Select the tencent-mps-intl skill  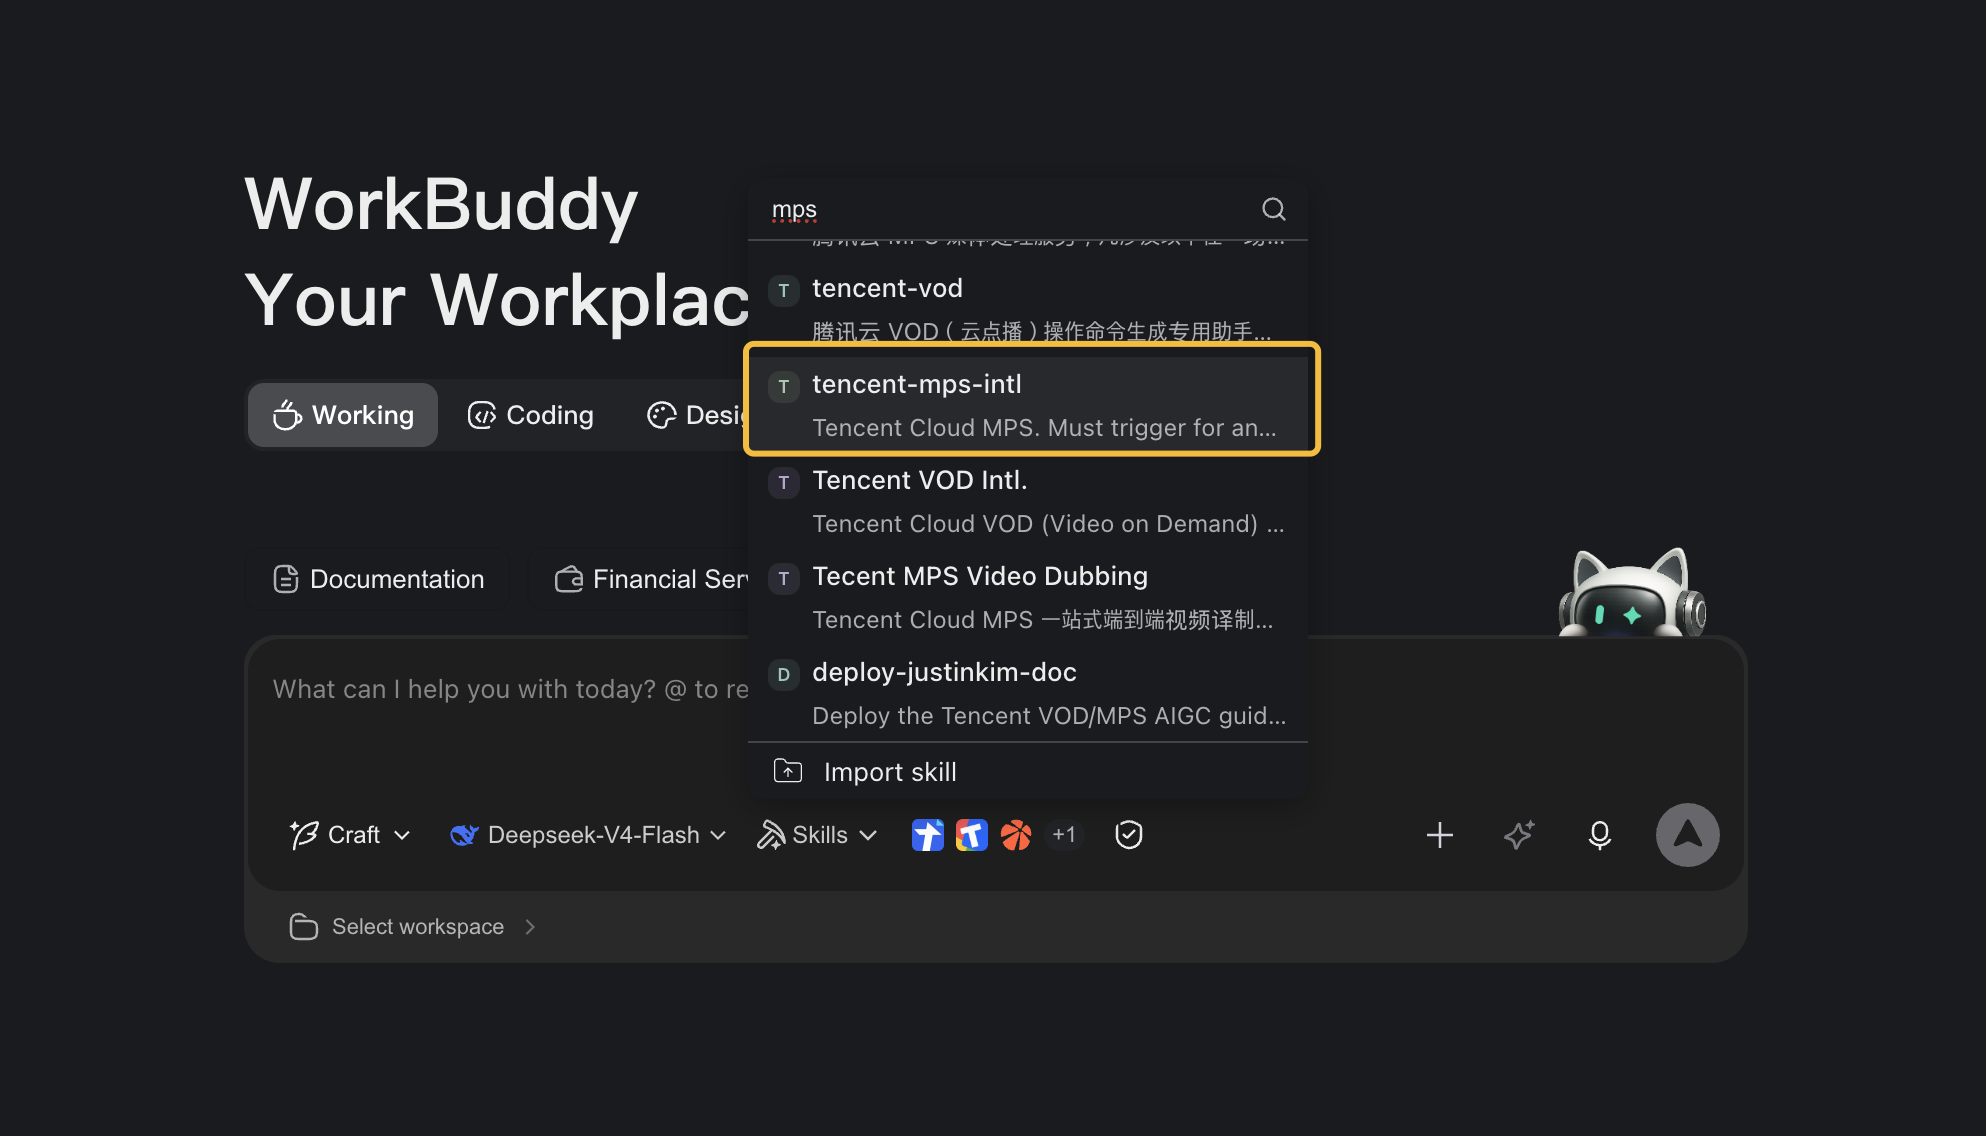click(1028, 404)
